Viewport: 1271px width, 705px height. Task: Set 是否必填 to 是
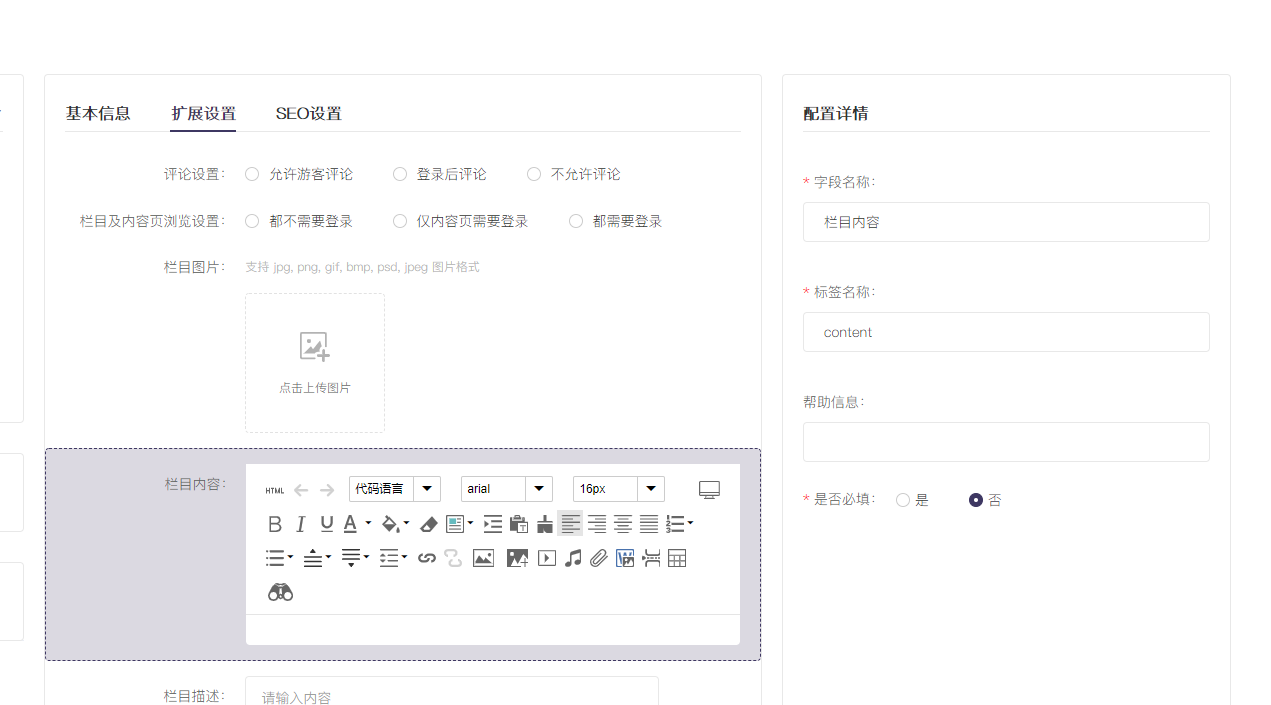[x=903, y=500]
